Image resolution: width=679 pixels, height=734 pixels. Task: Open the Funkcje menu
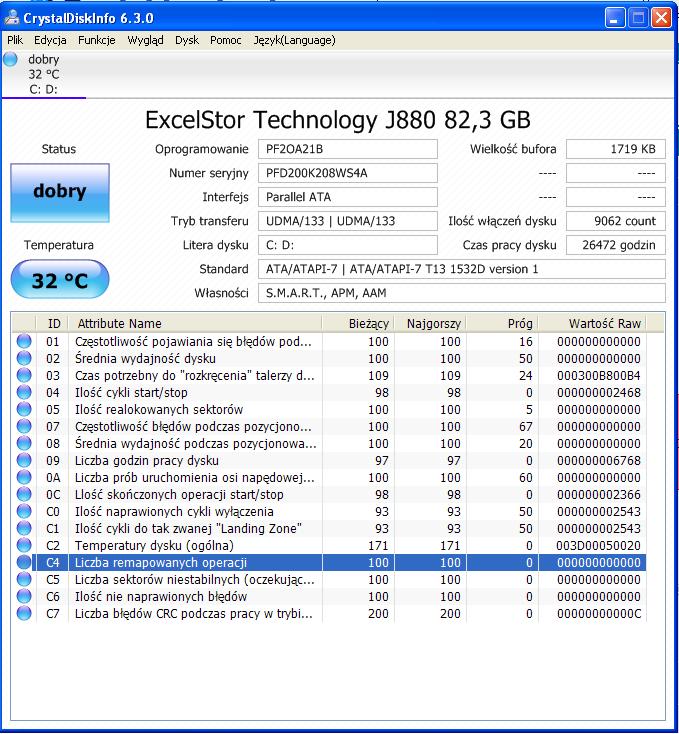point(96,40)
